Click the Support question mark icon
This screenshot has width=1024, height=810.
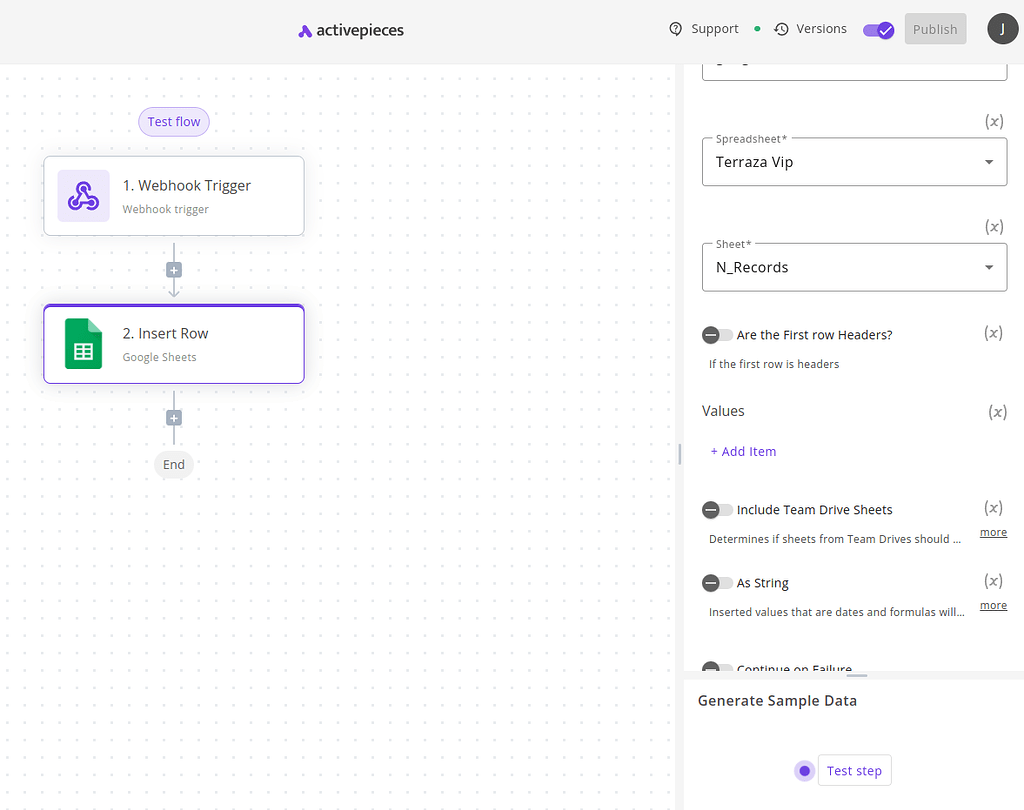[675, 29]
